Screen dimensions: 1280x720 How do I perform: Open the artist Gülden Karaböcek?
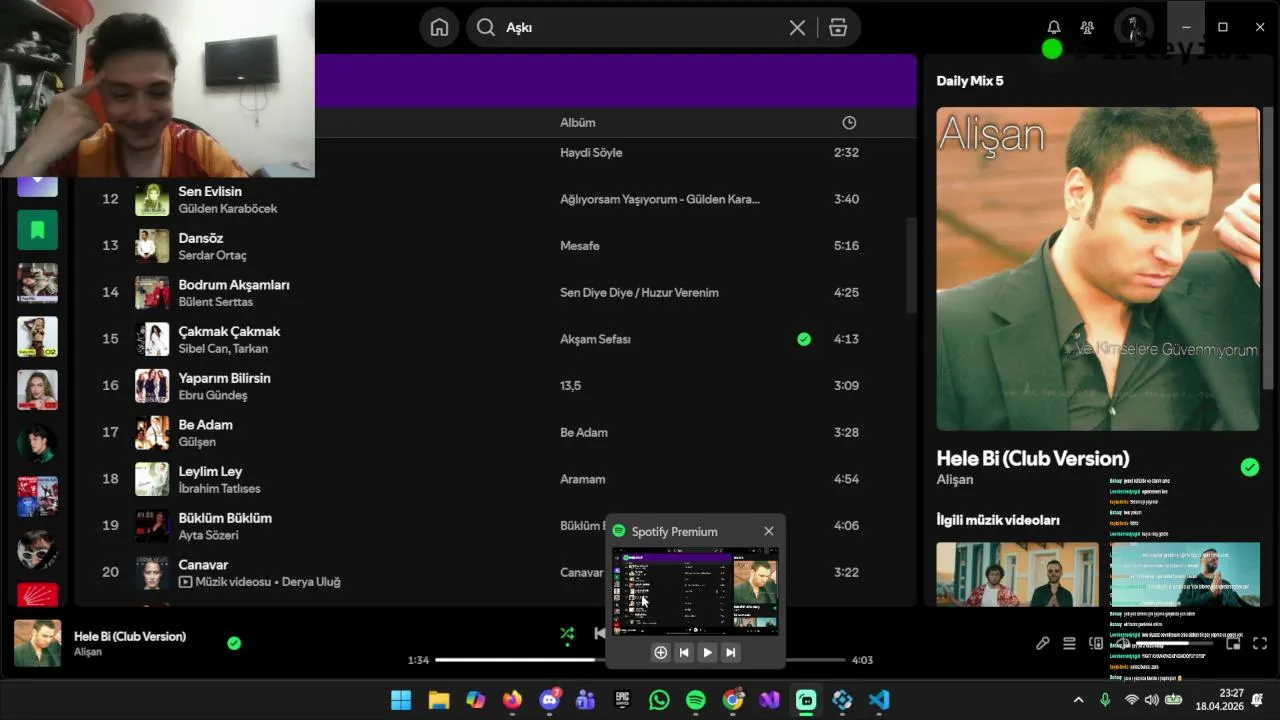[228, 209]
